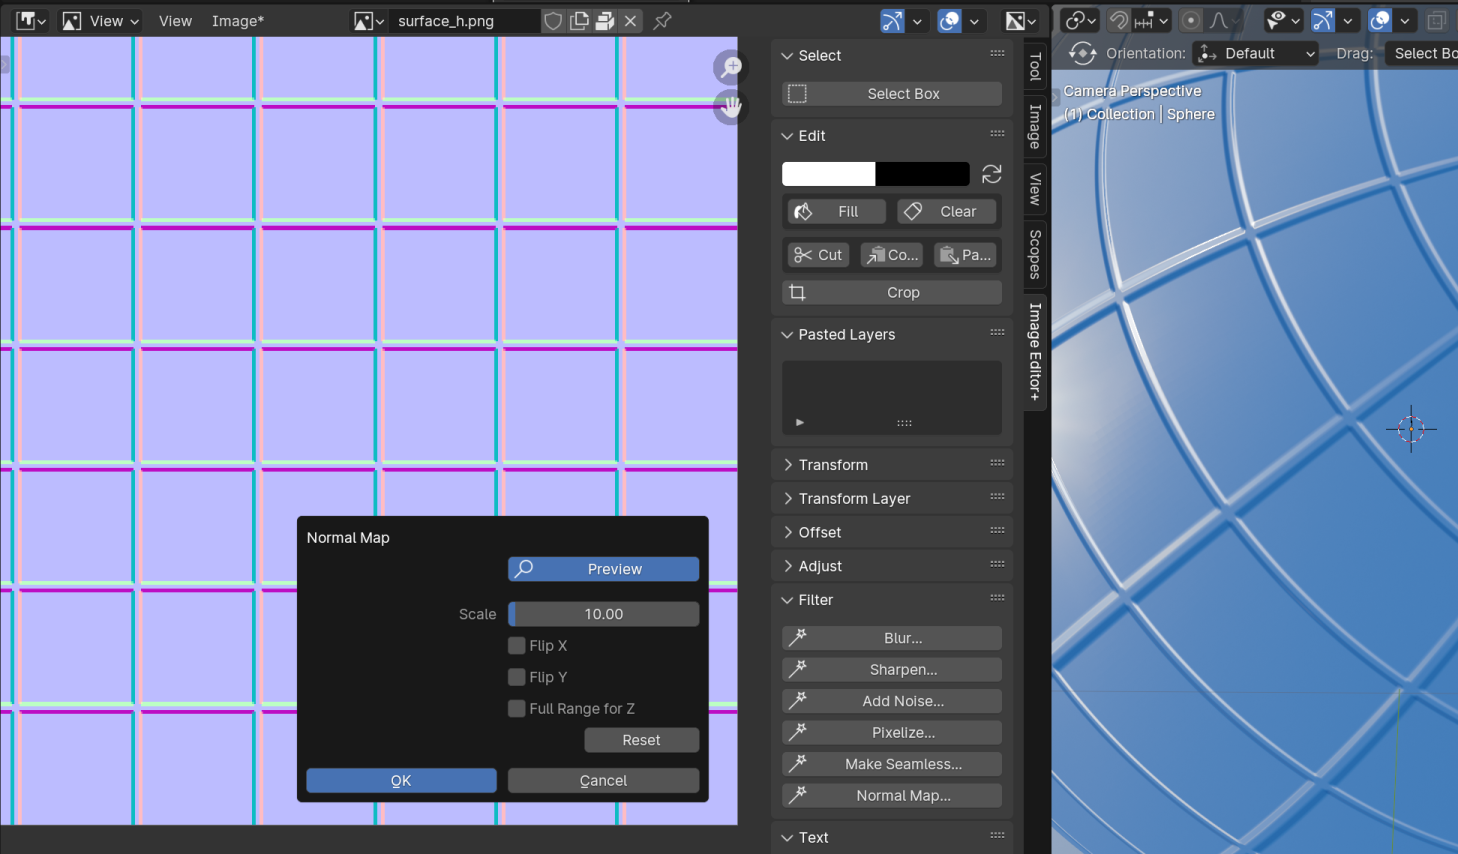Viewport: 1458px width, 854px height.
Task: Click the fake user shield icon
Action: click(553, 21)
